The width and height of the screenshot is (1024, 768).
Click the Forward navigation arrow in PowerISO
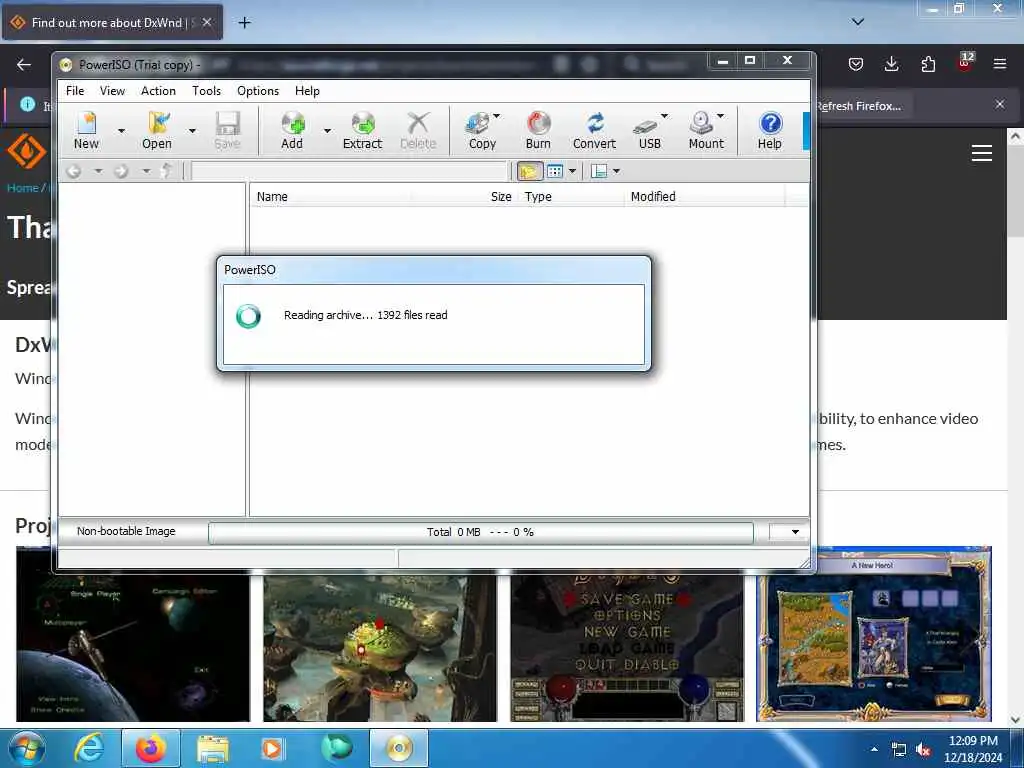[x=121, y=171]
